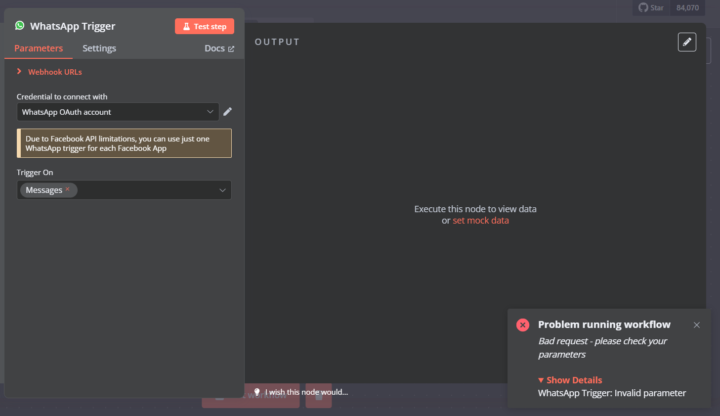The height and width of the screenshot is (416, 720).
Task: Click the OUTPUT panel heading
Action: 277,42
